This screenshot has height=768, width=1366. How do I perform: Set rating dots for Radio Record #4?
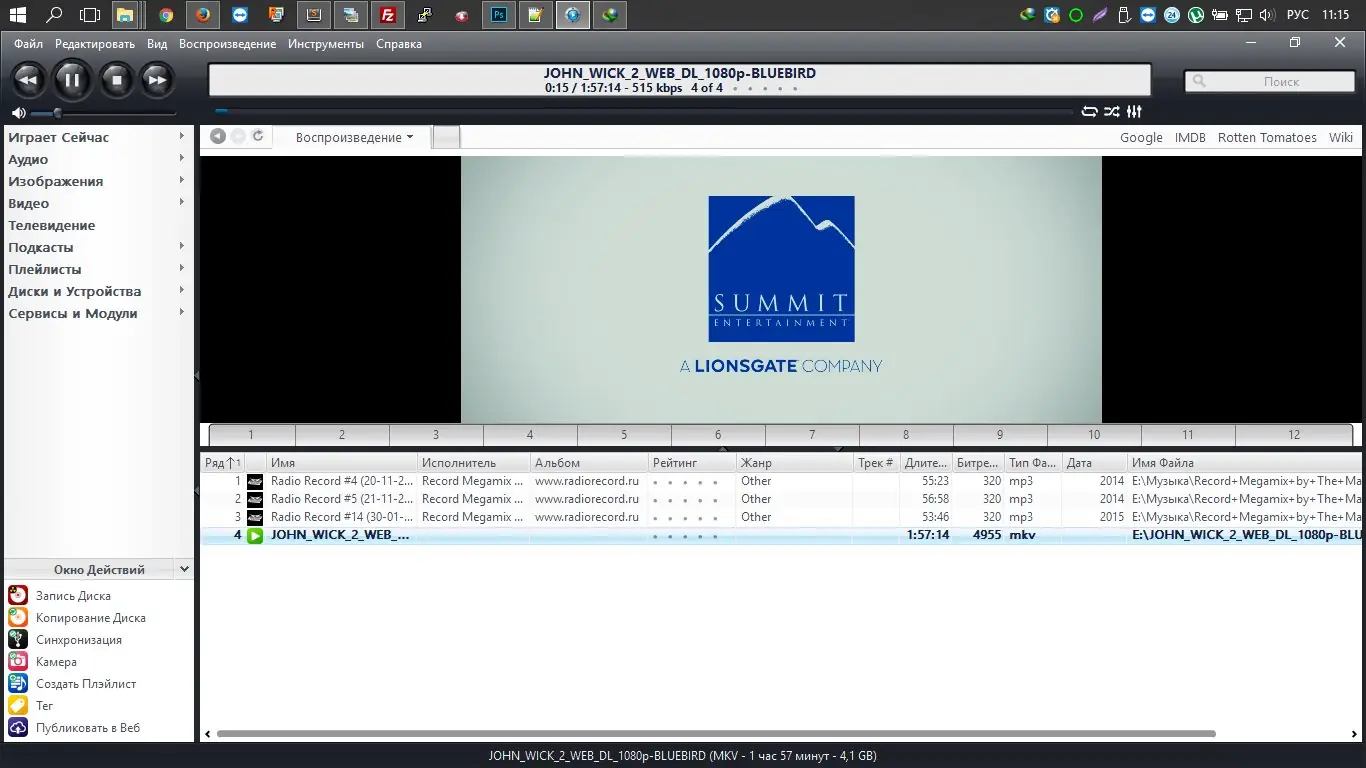686,482
